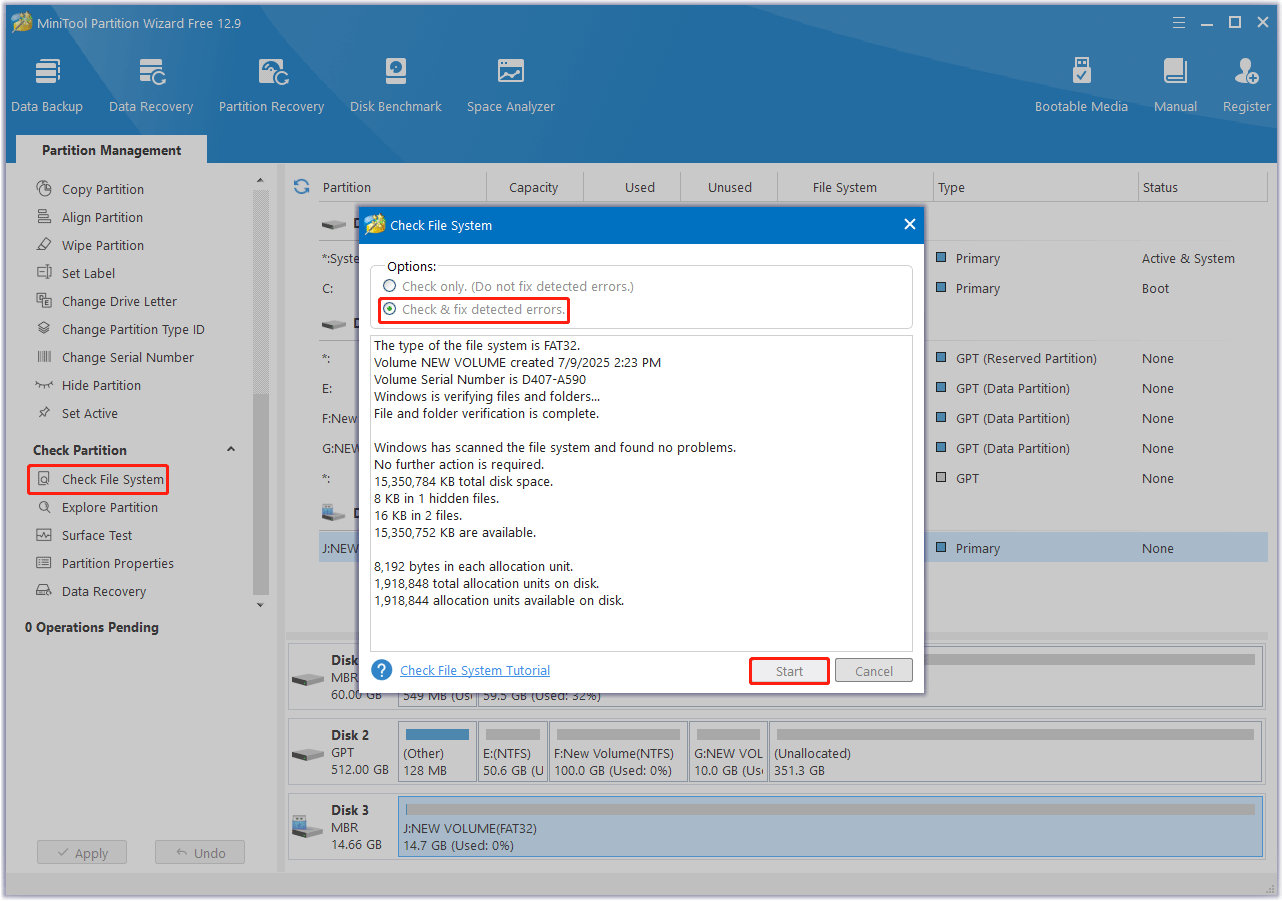This screenshot has height=901, width=1282.
Task: Select Copy Partition in sidebar
Action: pos(103,189)
